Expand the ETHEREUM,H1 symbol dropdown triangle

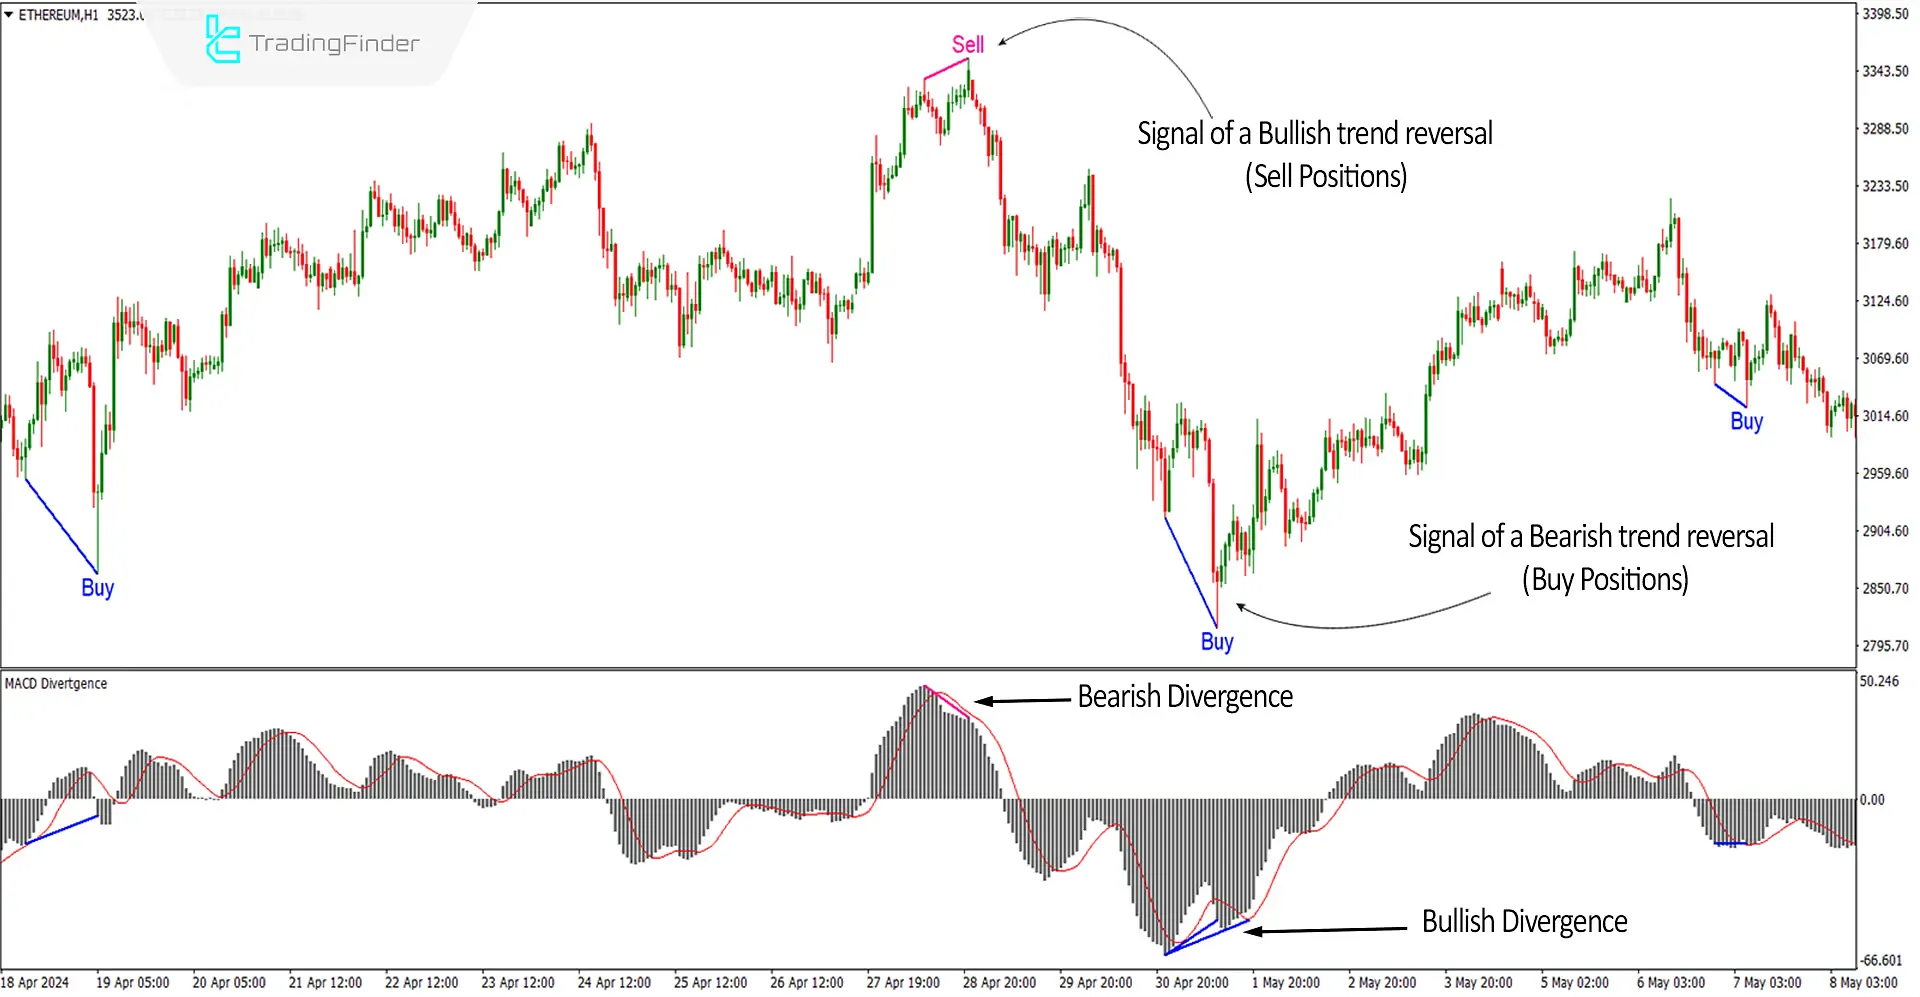coord(8,15)
